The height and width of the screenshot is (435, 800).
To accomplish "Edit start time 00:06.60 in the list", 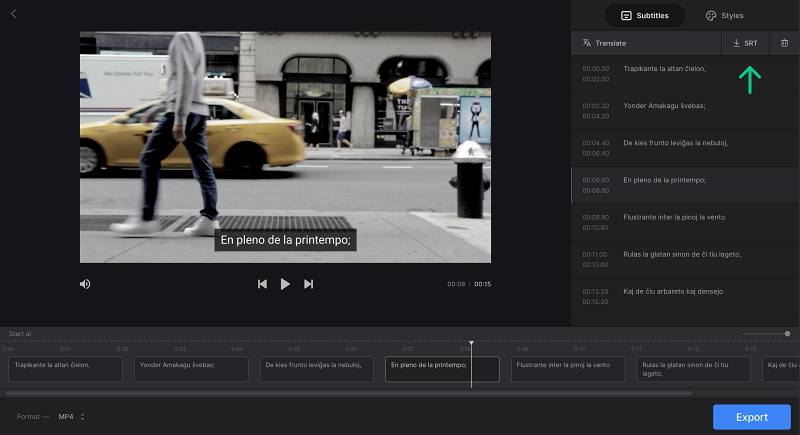I will click(595, 180).
